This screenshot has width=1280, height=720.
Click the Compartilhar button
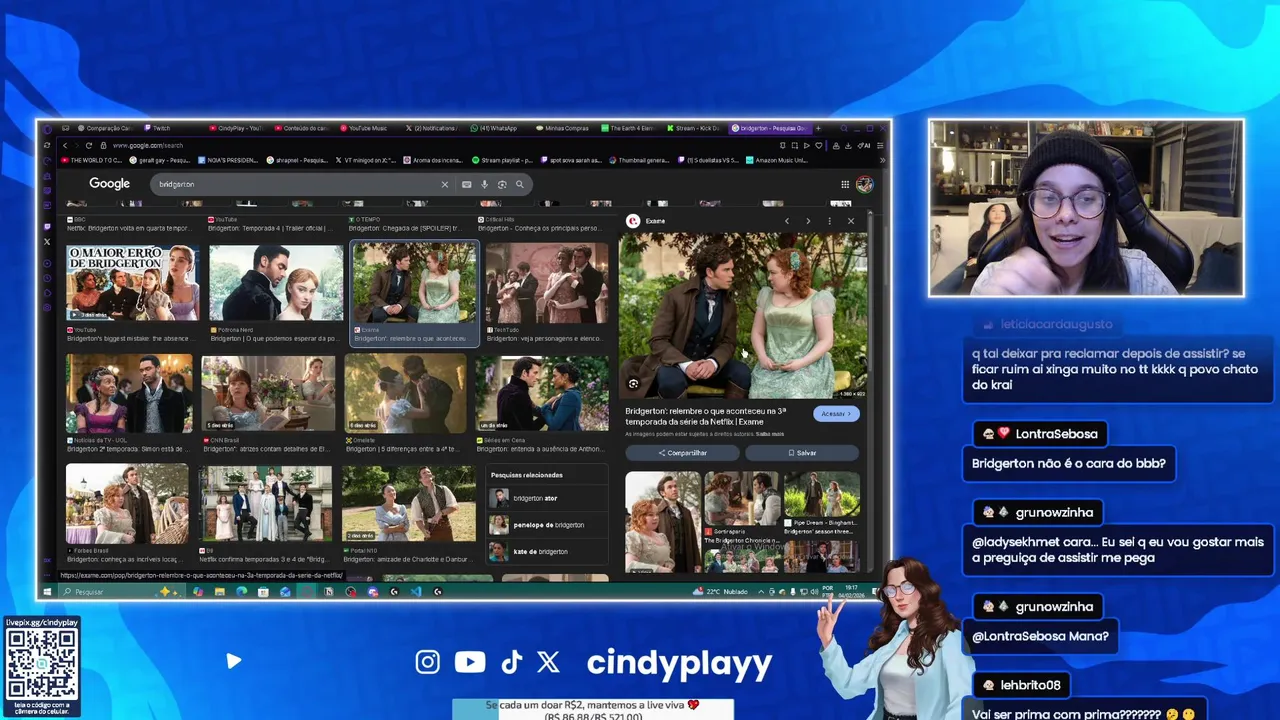tap(682, 453)
